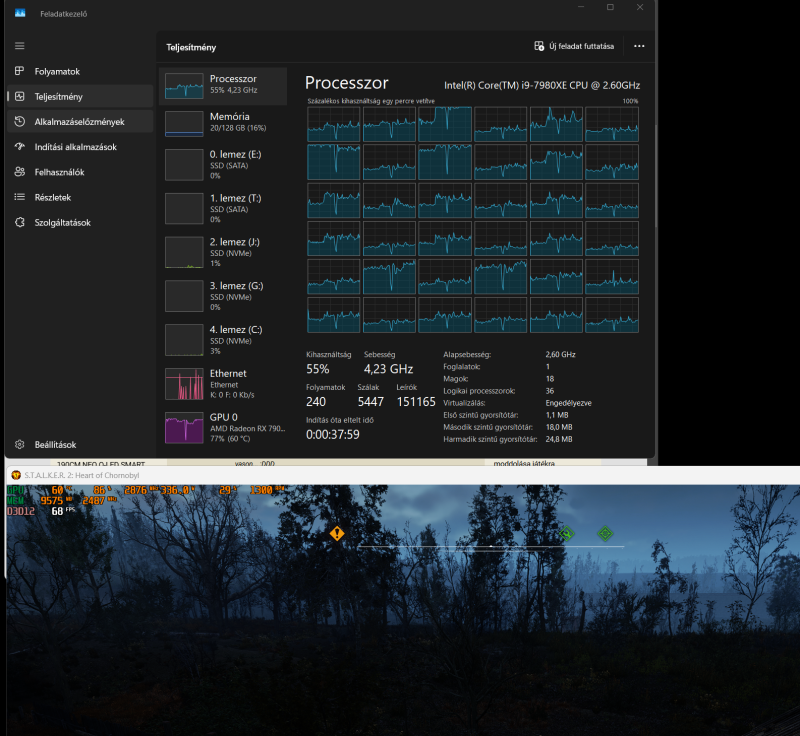
Task: Open Szolgáltatások page
Action: pos(80,222)
